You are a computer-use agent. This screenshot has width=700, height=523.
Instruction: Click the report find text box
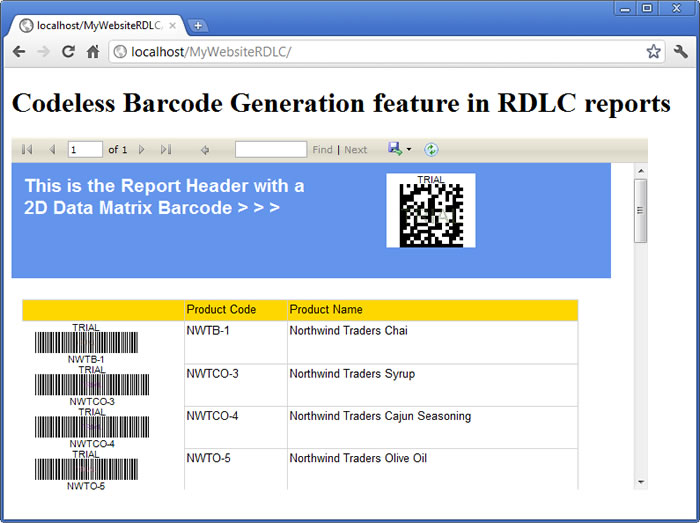tap(271, 149)
